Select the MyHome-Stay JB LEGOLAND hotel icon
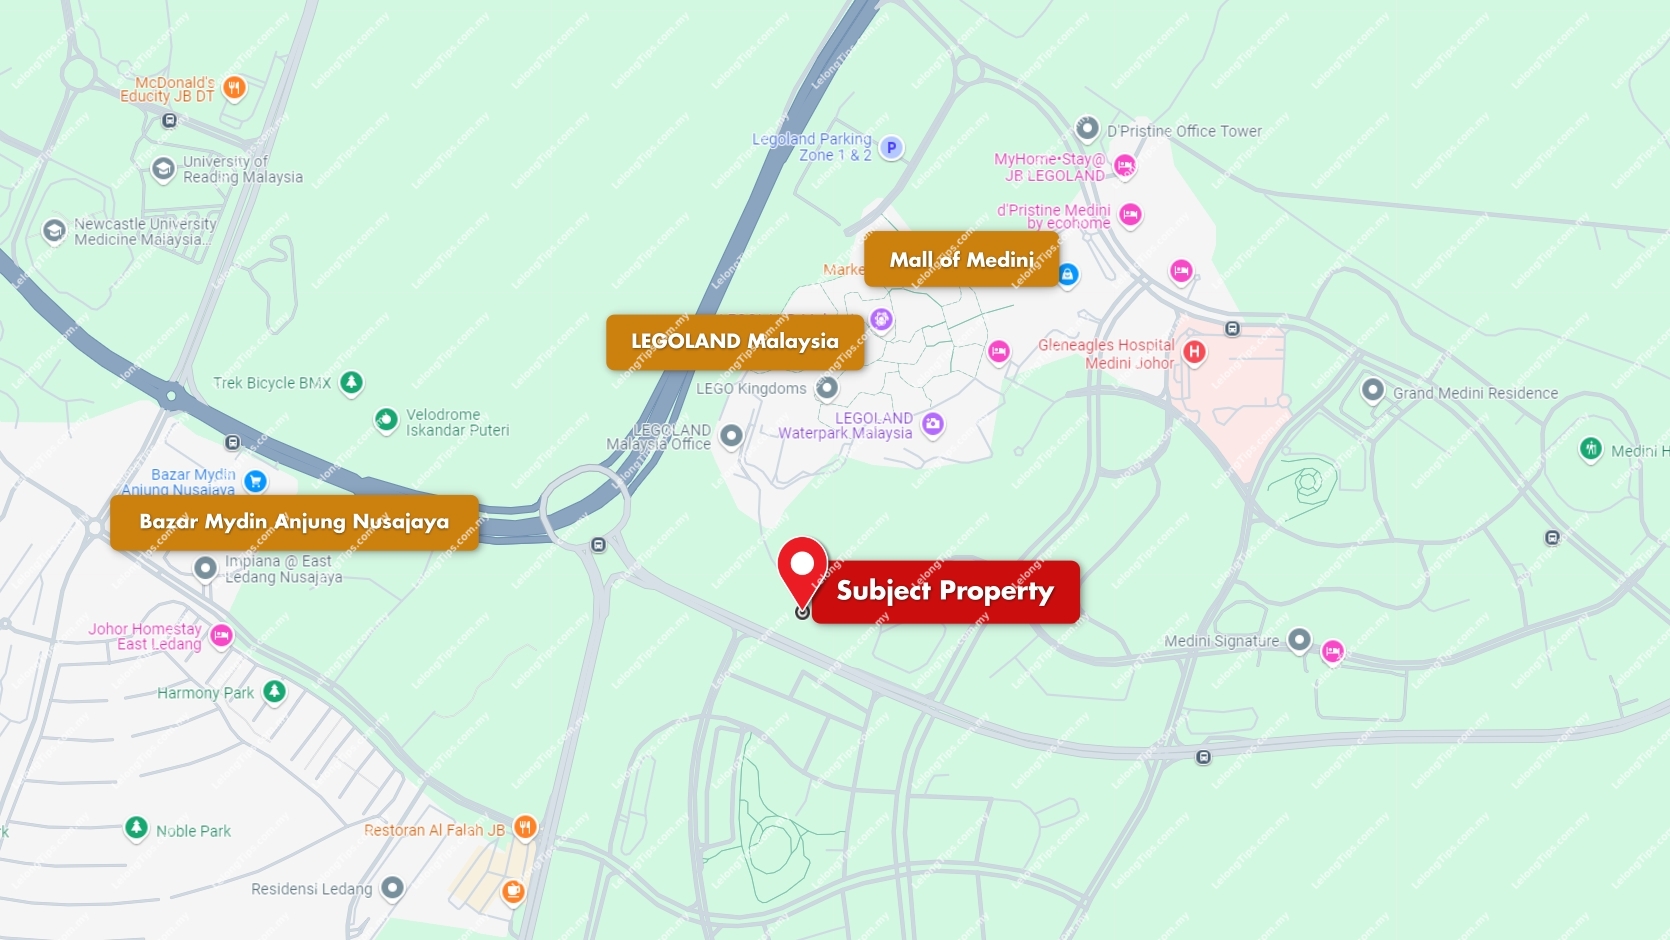The width and height of the screenshot is (1670, 940). click(x=1125, y=166)
